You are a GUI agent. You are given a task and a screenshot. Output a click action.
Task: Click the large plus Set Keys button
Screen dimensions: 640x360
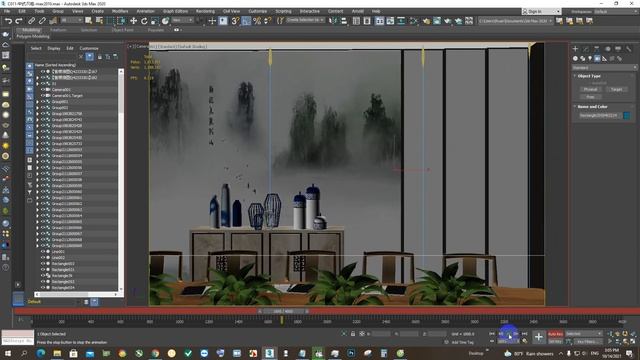538,337
